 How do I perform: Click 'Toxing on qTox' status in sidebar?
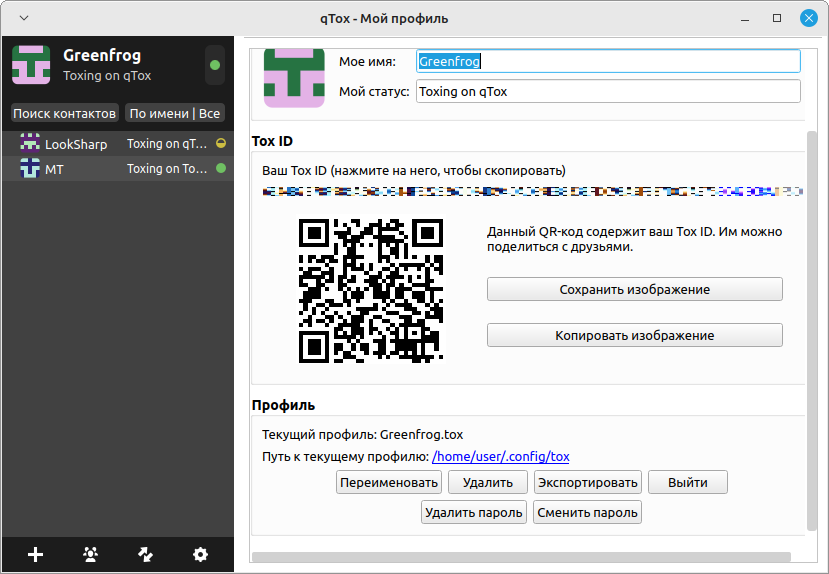107,76
